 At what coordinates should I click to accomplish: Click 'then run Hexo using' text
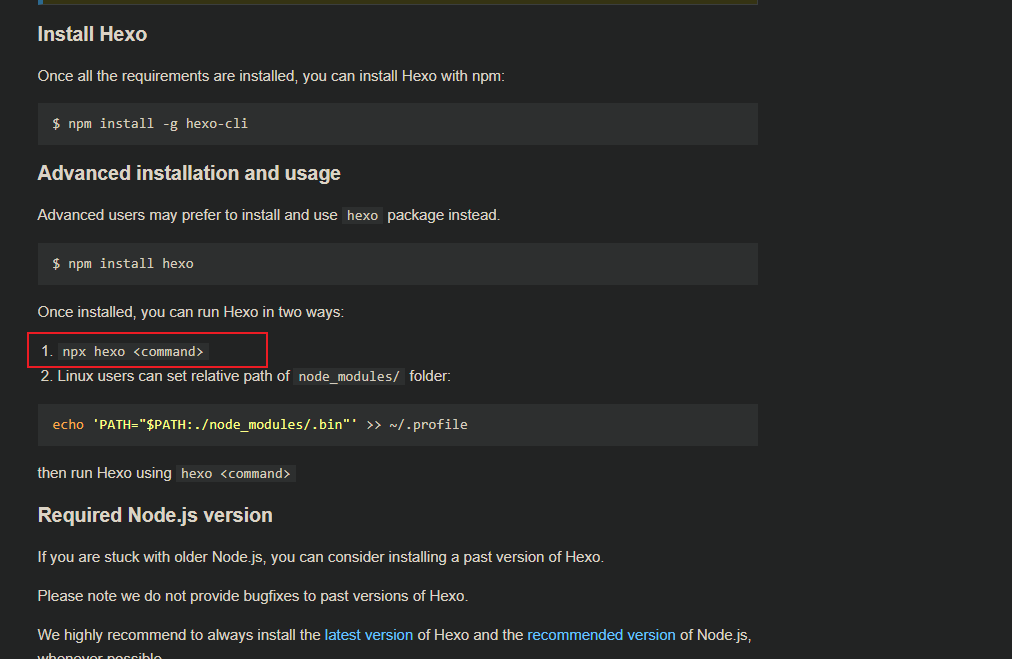[x=105, y=473]
